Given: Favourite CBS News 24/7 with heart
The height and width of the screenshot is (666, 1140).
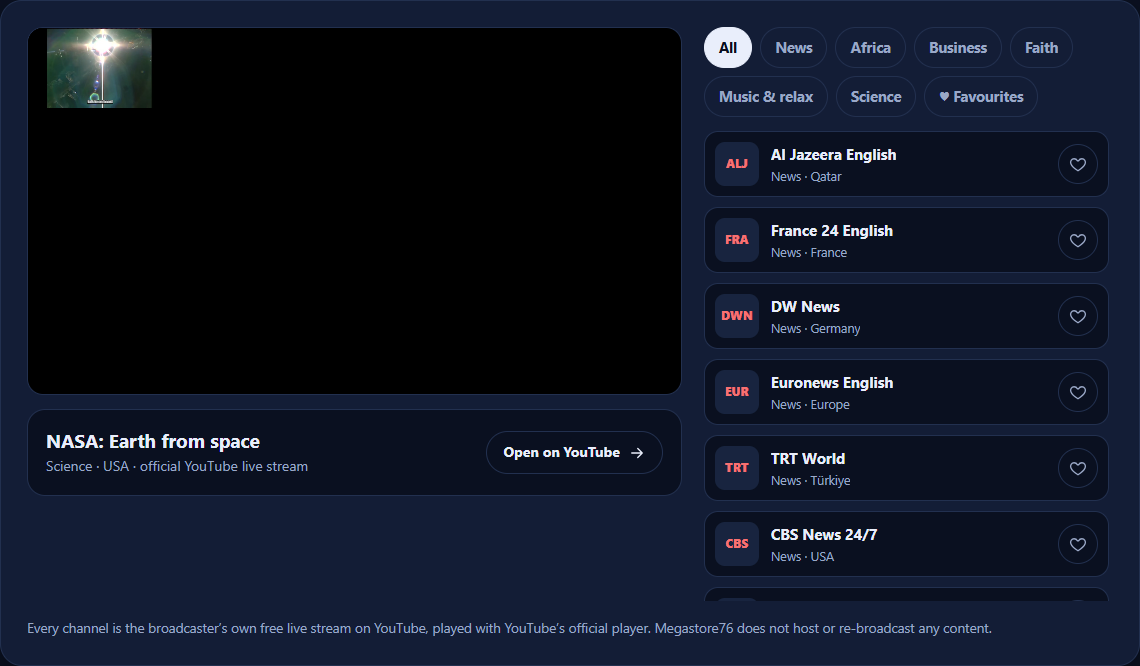Looking at the screenshot, I should click(x=1077, y=544).
